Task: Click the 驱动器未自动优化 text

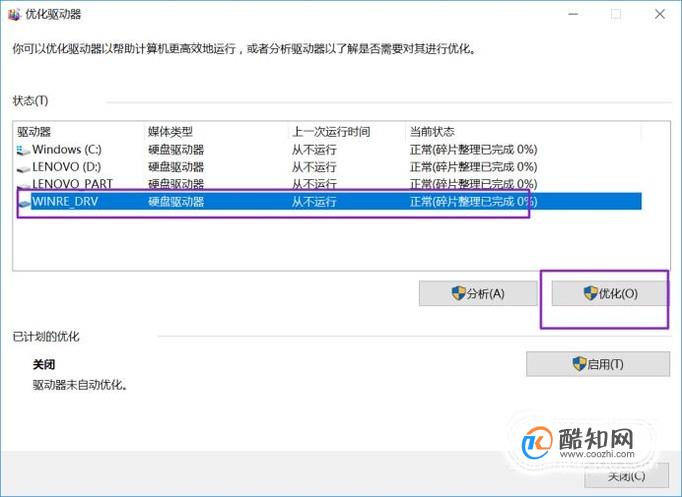Action: point(80,385)
